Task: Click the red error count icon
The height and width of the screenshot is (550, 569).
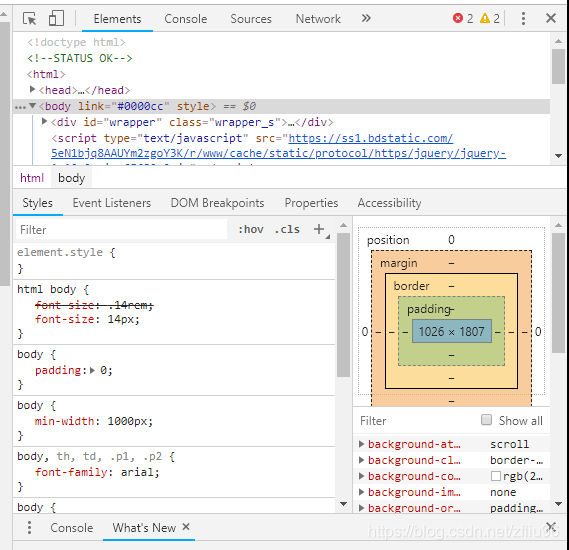Action: point(458,18)
